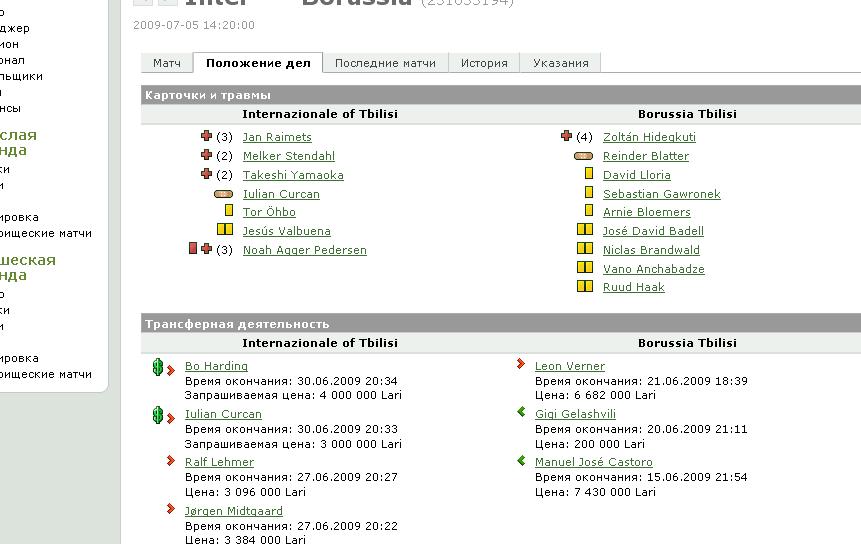
Task: Click Ralf Lehmer price 3 096 000 Lari
Action: [x=265, y=492]
